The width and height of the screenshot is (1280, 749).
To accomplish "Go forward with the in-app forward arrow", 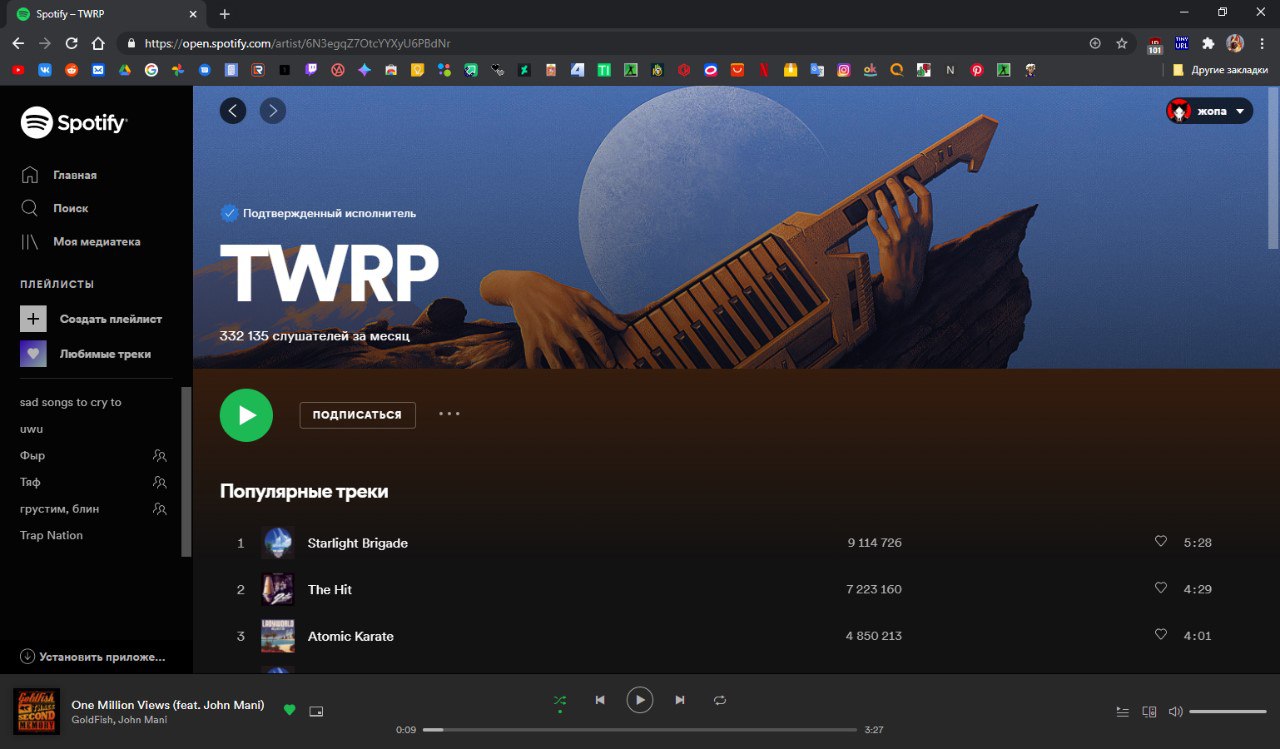I will [x=273, y=110].
